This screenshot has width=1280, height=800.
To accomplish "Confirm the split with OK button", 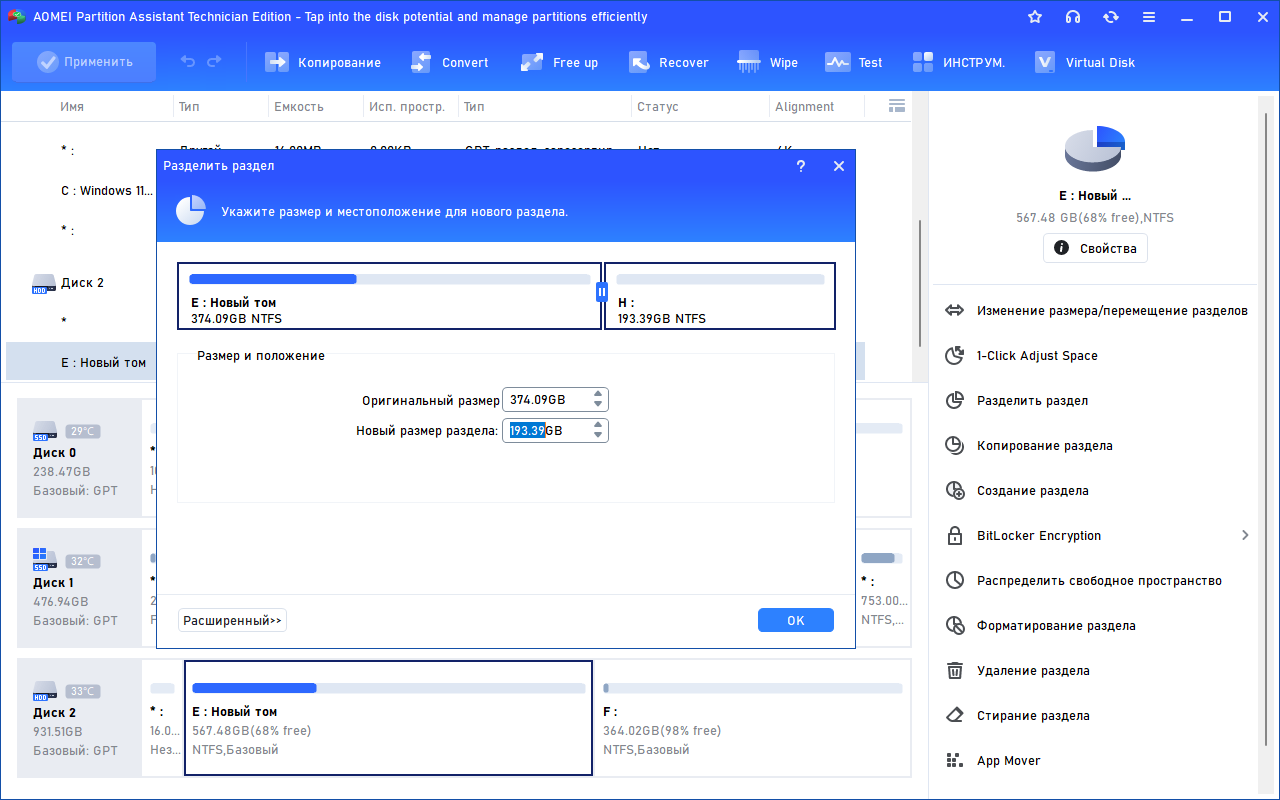I will coord(795,621).
